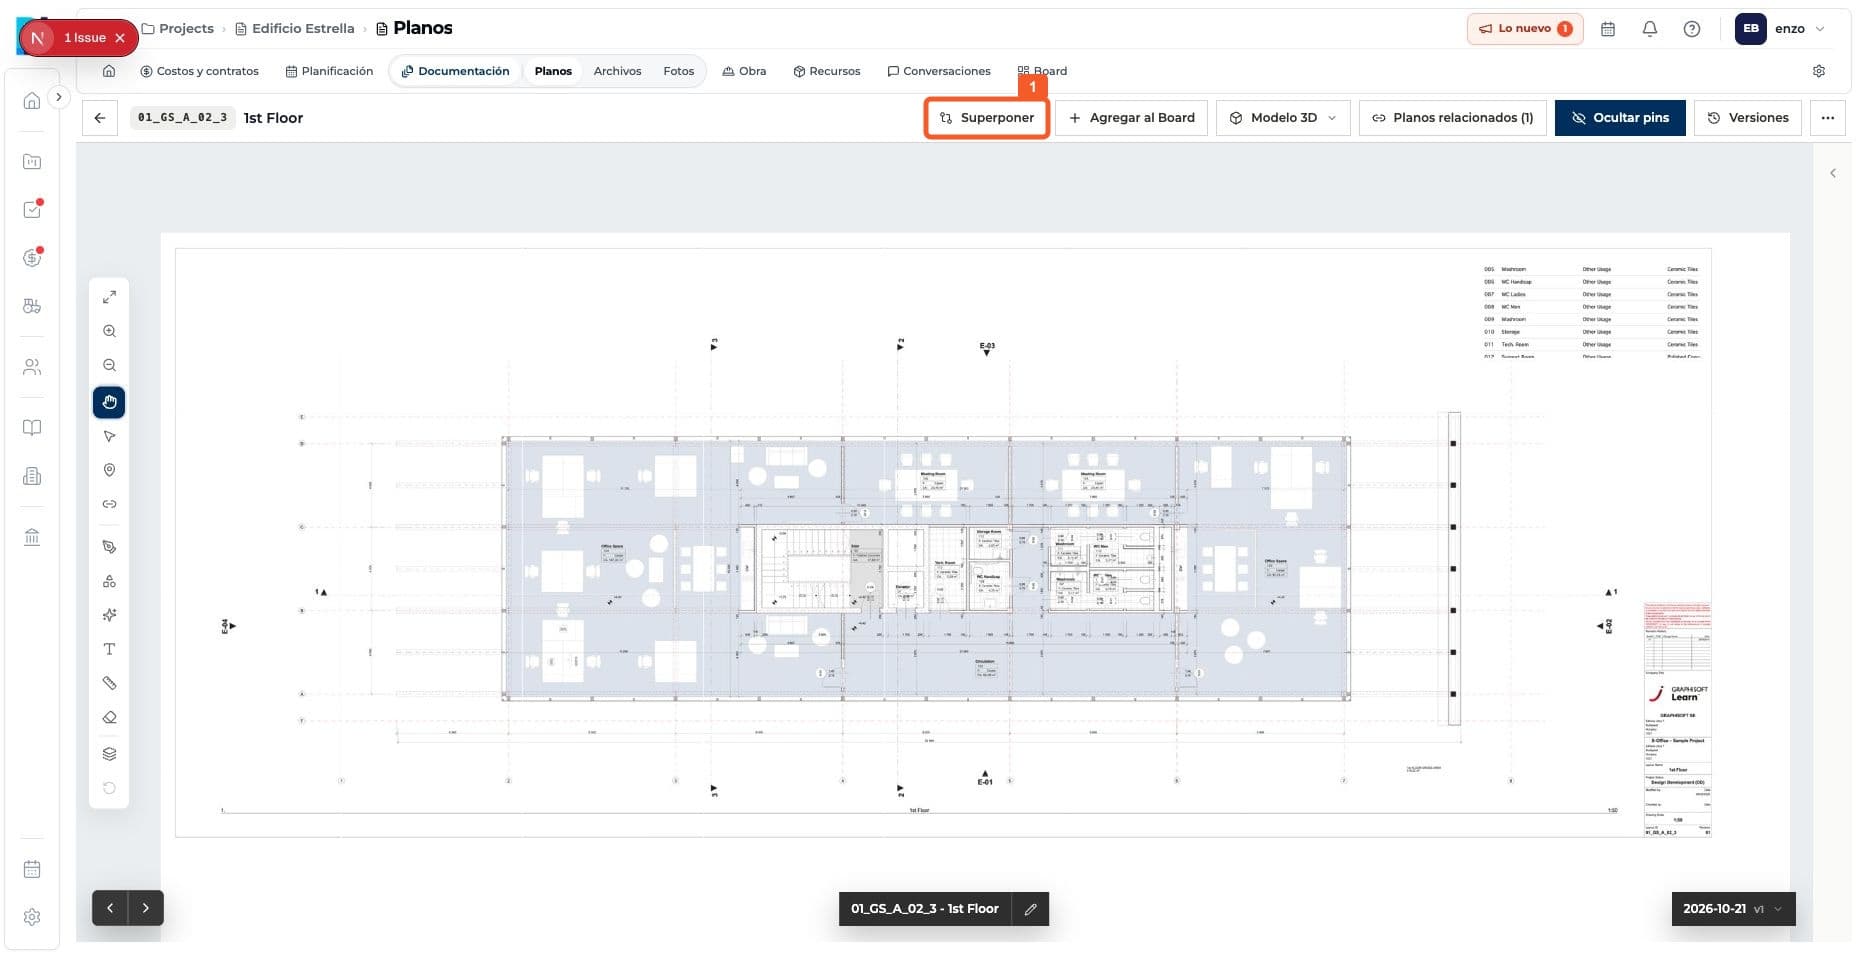Viewport: 1864px width, 954px height.
Task: Open the calendar icon in the top bar
Action: tap(1608, 29)
